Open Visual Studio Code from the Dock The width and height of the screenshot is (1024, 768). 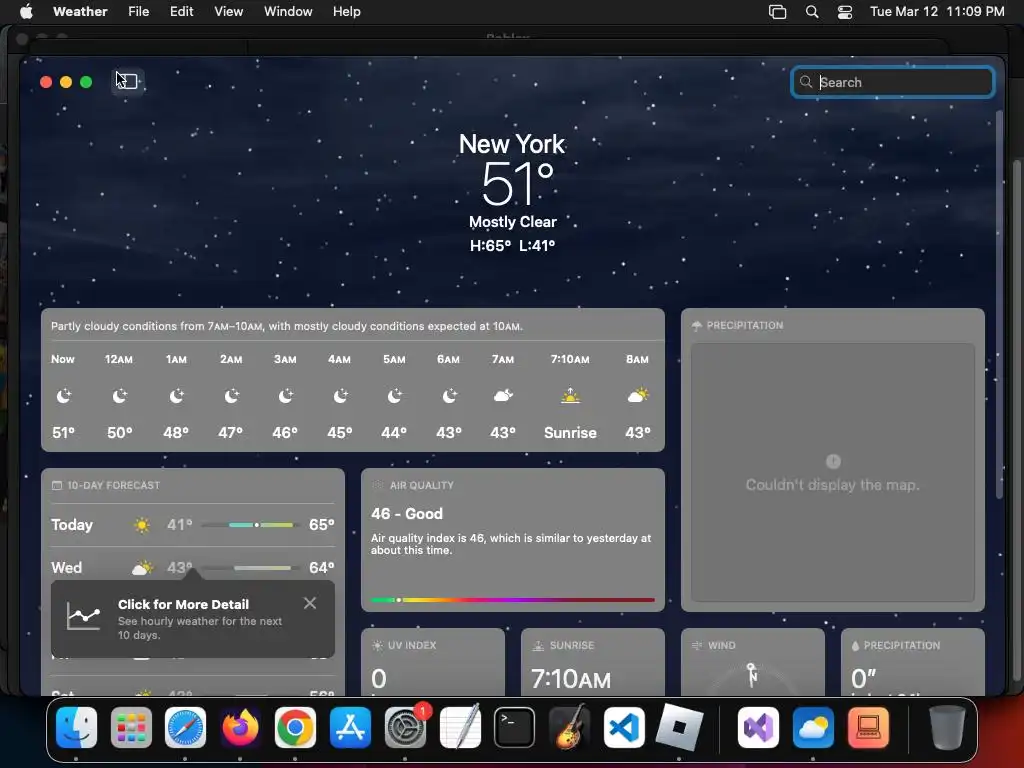(624, 727)
